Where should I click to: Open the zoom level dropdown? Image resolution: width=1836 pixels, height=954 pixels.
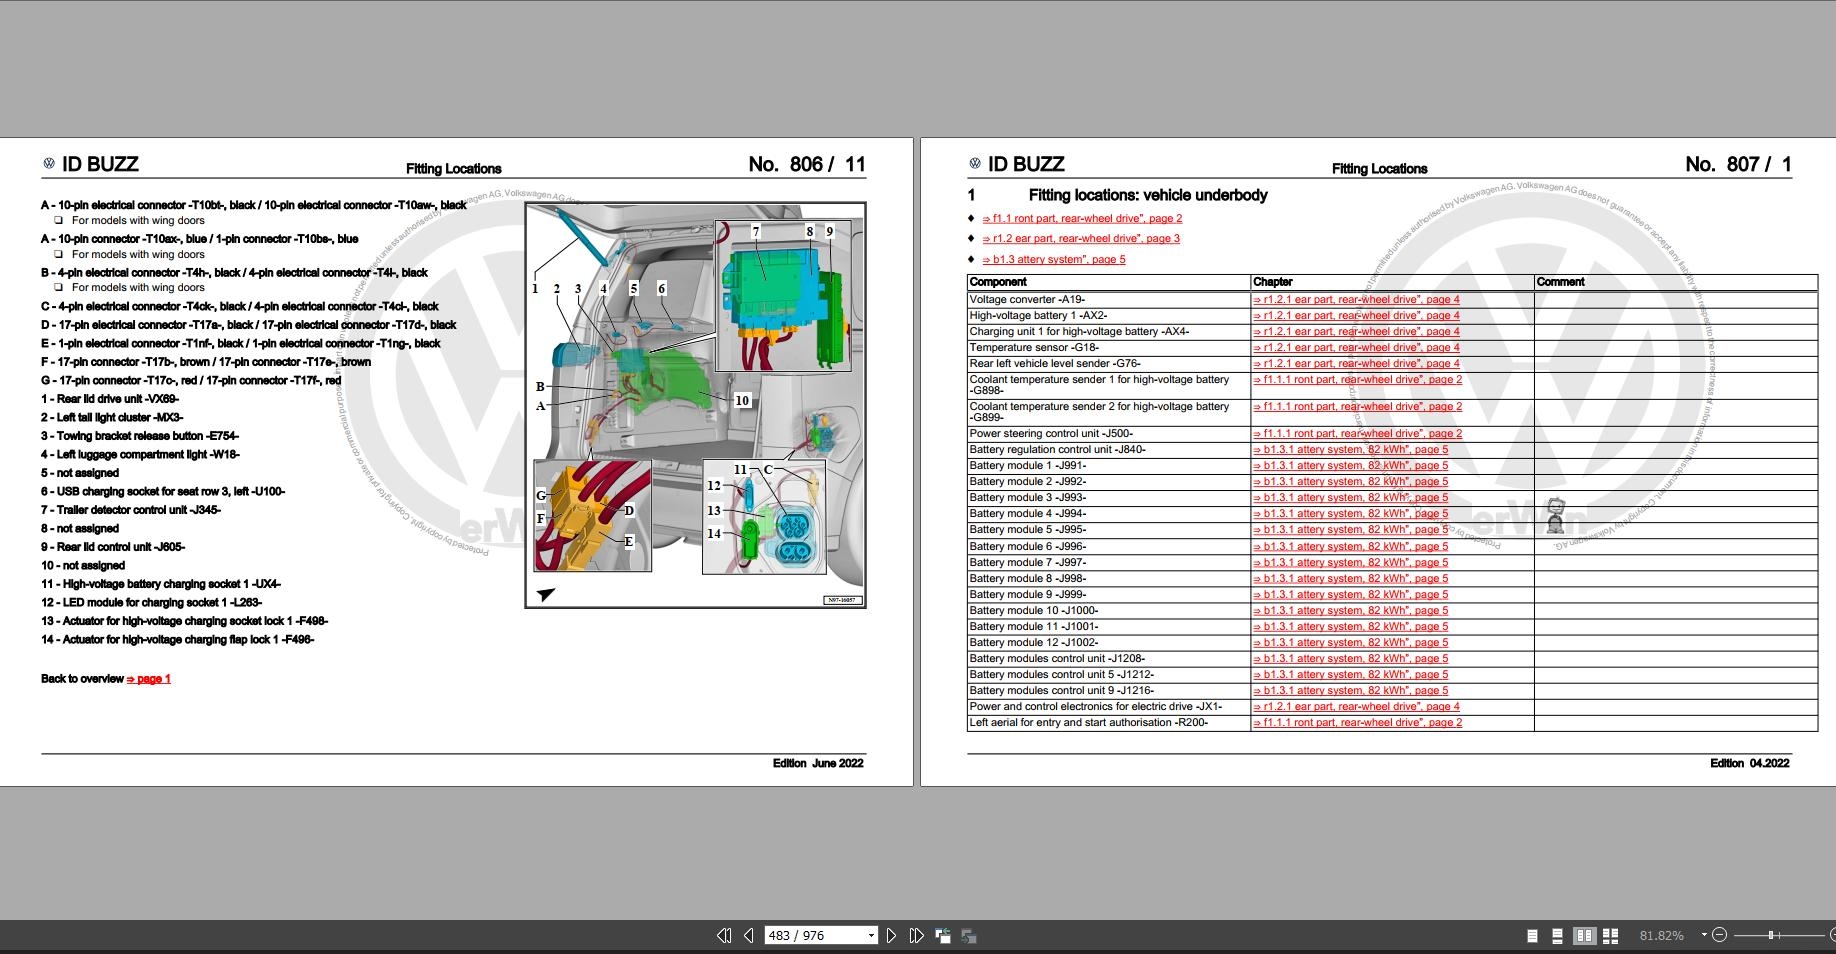1662,935
